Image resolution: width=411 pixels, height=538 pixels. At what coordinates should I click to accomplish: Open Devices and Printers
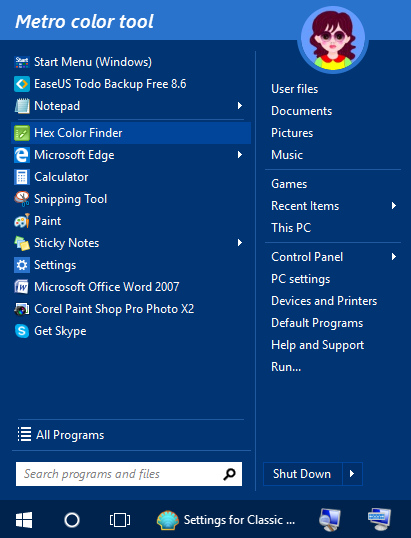point(324,301)
